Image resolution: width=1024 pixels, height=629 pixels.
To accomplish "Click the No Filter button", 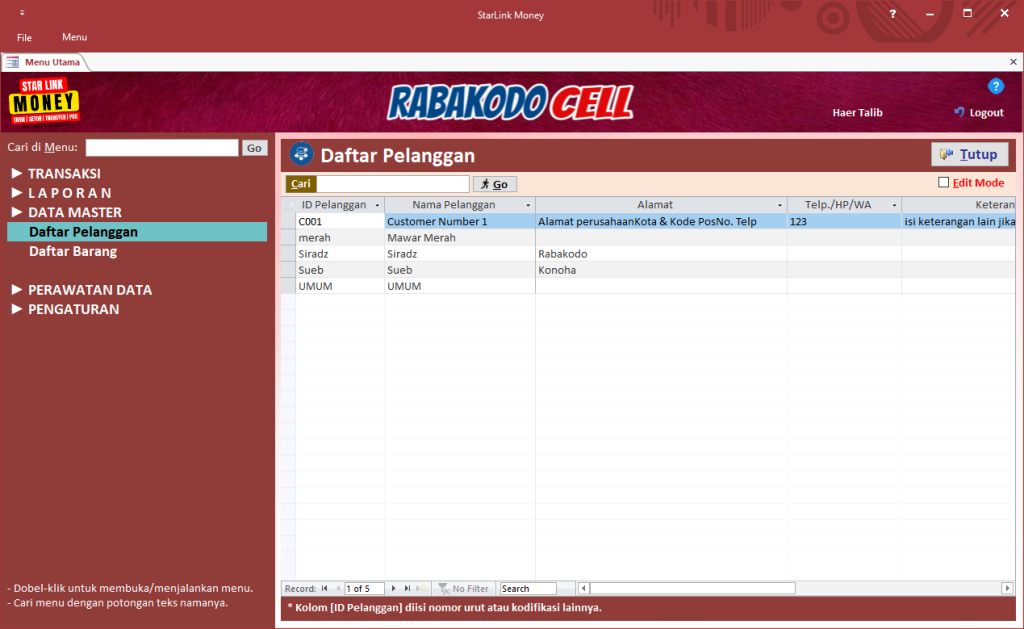I will click(x=464, y=589).
